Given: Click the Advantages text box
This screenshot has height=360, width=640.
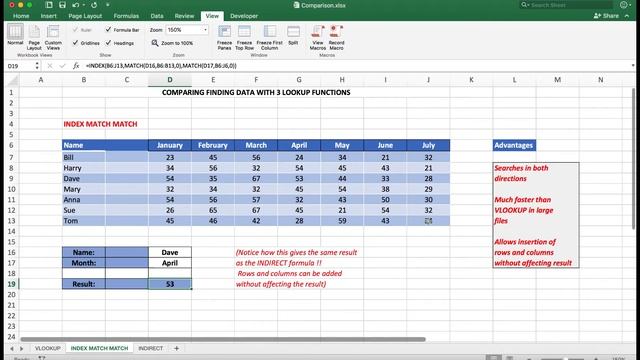Looking at the screenshot, I should pos(536,215).
